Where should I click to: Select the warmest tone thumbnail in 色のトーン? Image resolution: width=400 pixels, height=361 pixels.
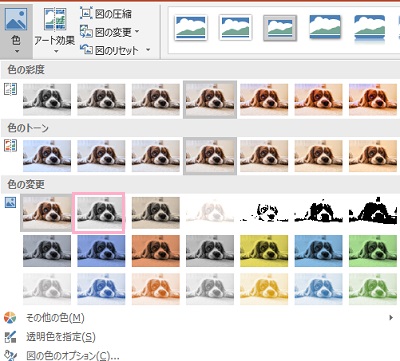[x=373, y=156]
